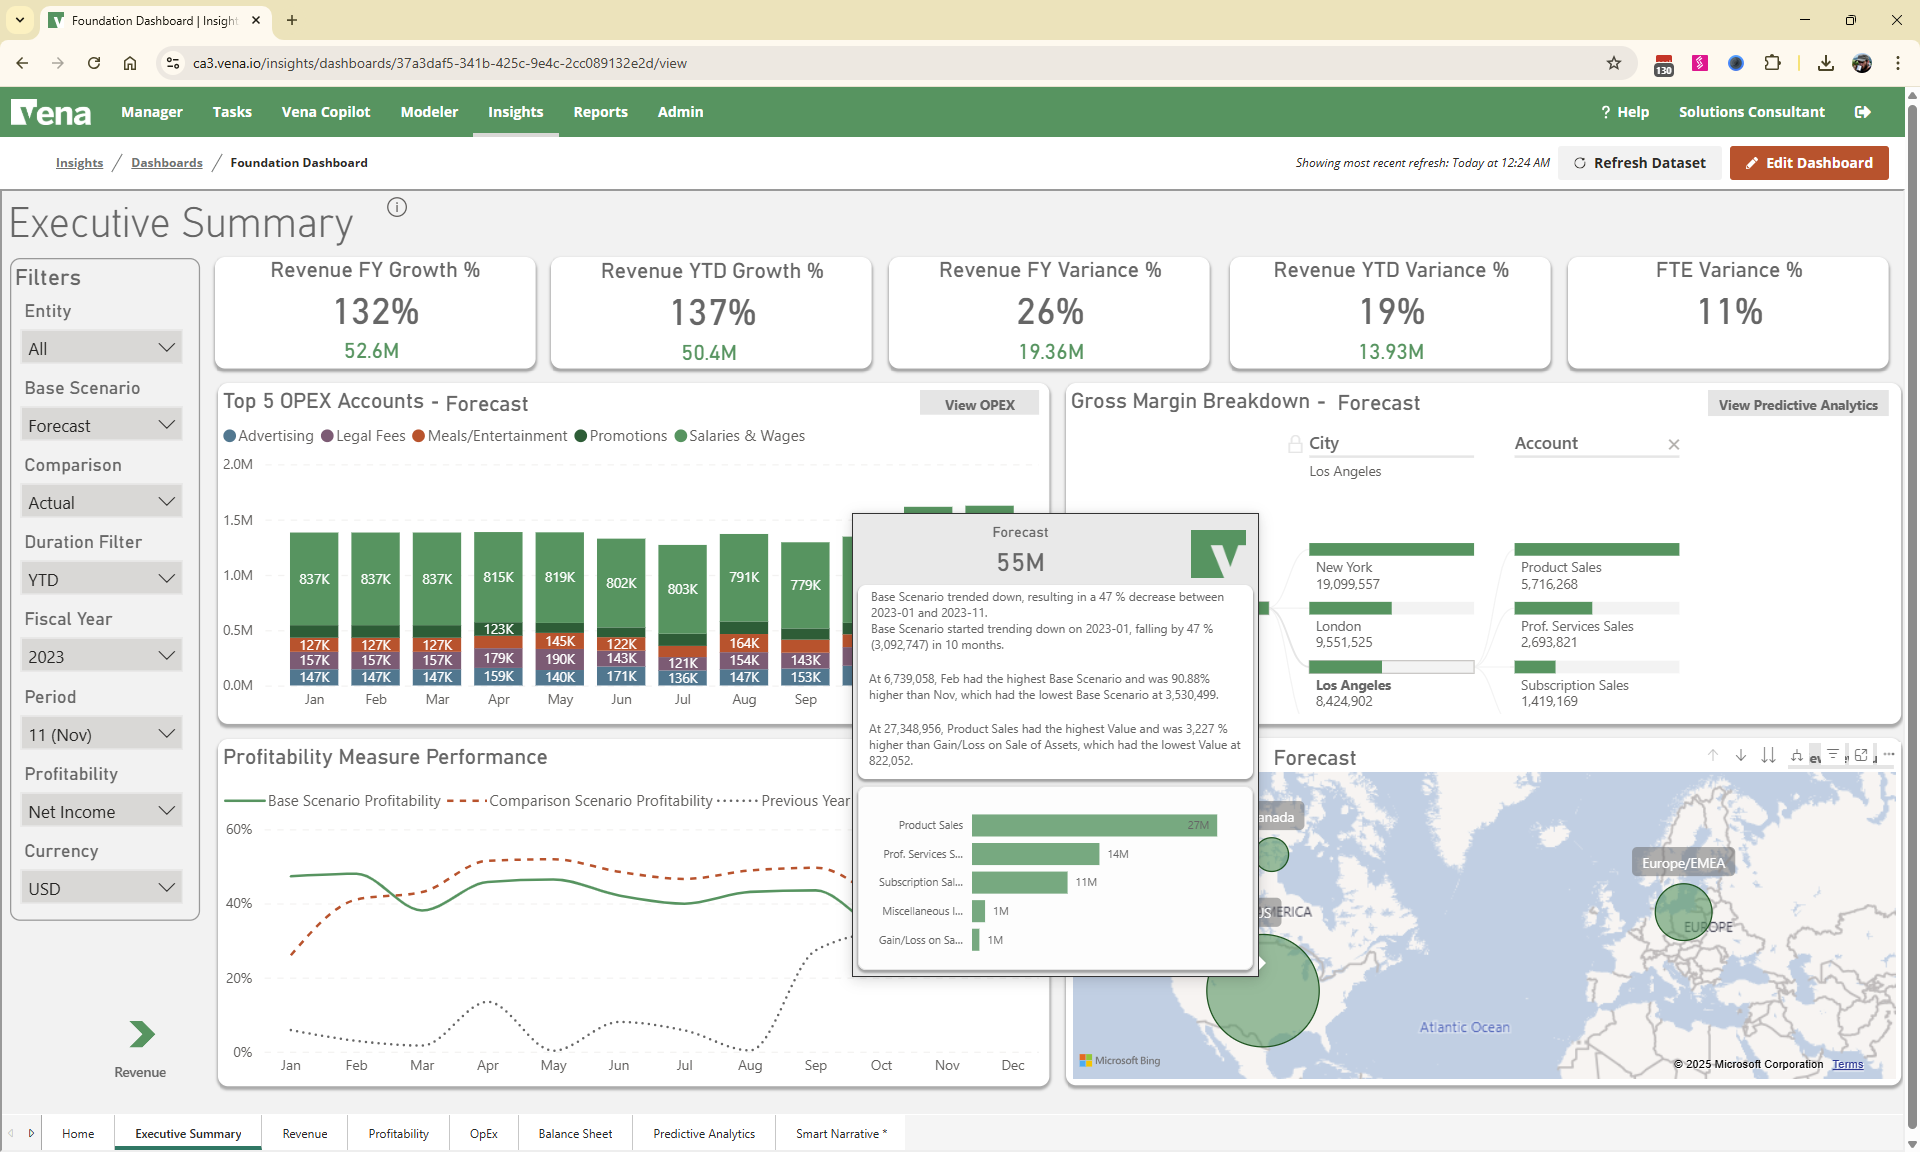Toggle the Salaries & Wages legend item
Screen dimensions: 1920x1152
tap(741, 435)
